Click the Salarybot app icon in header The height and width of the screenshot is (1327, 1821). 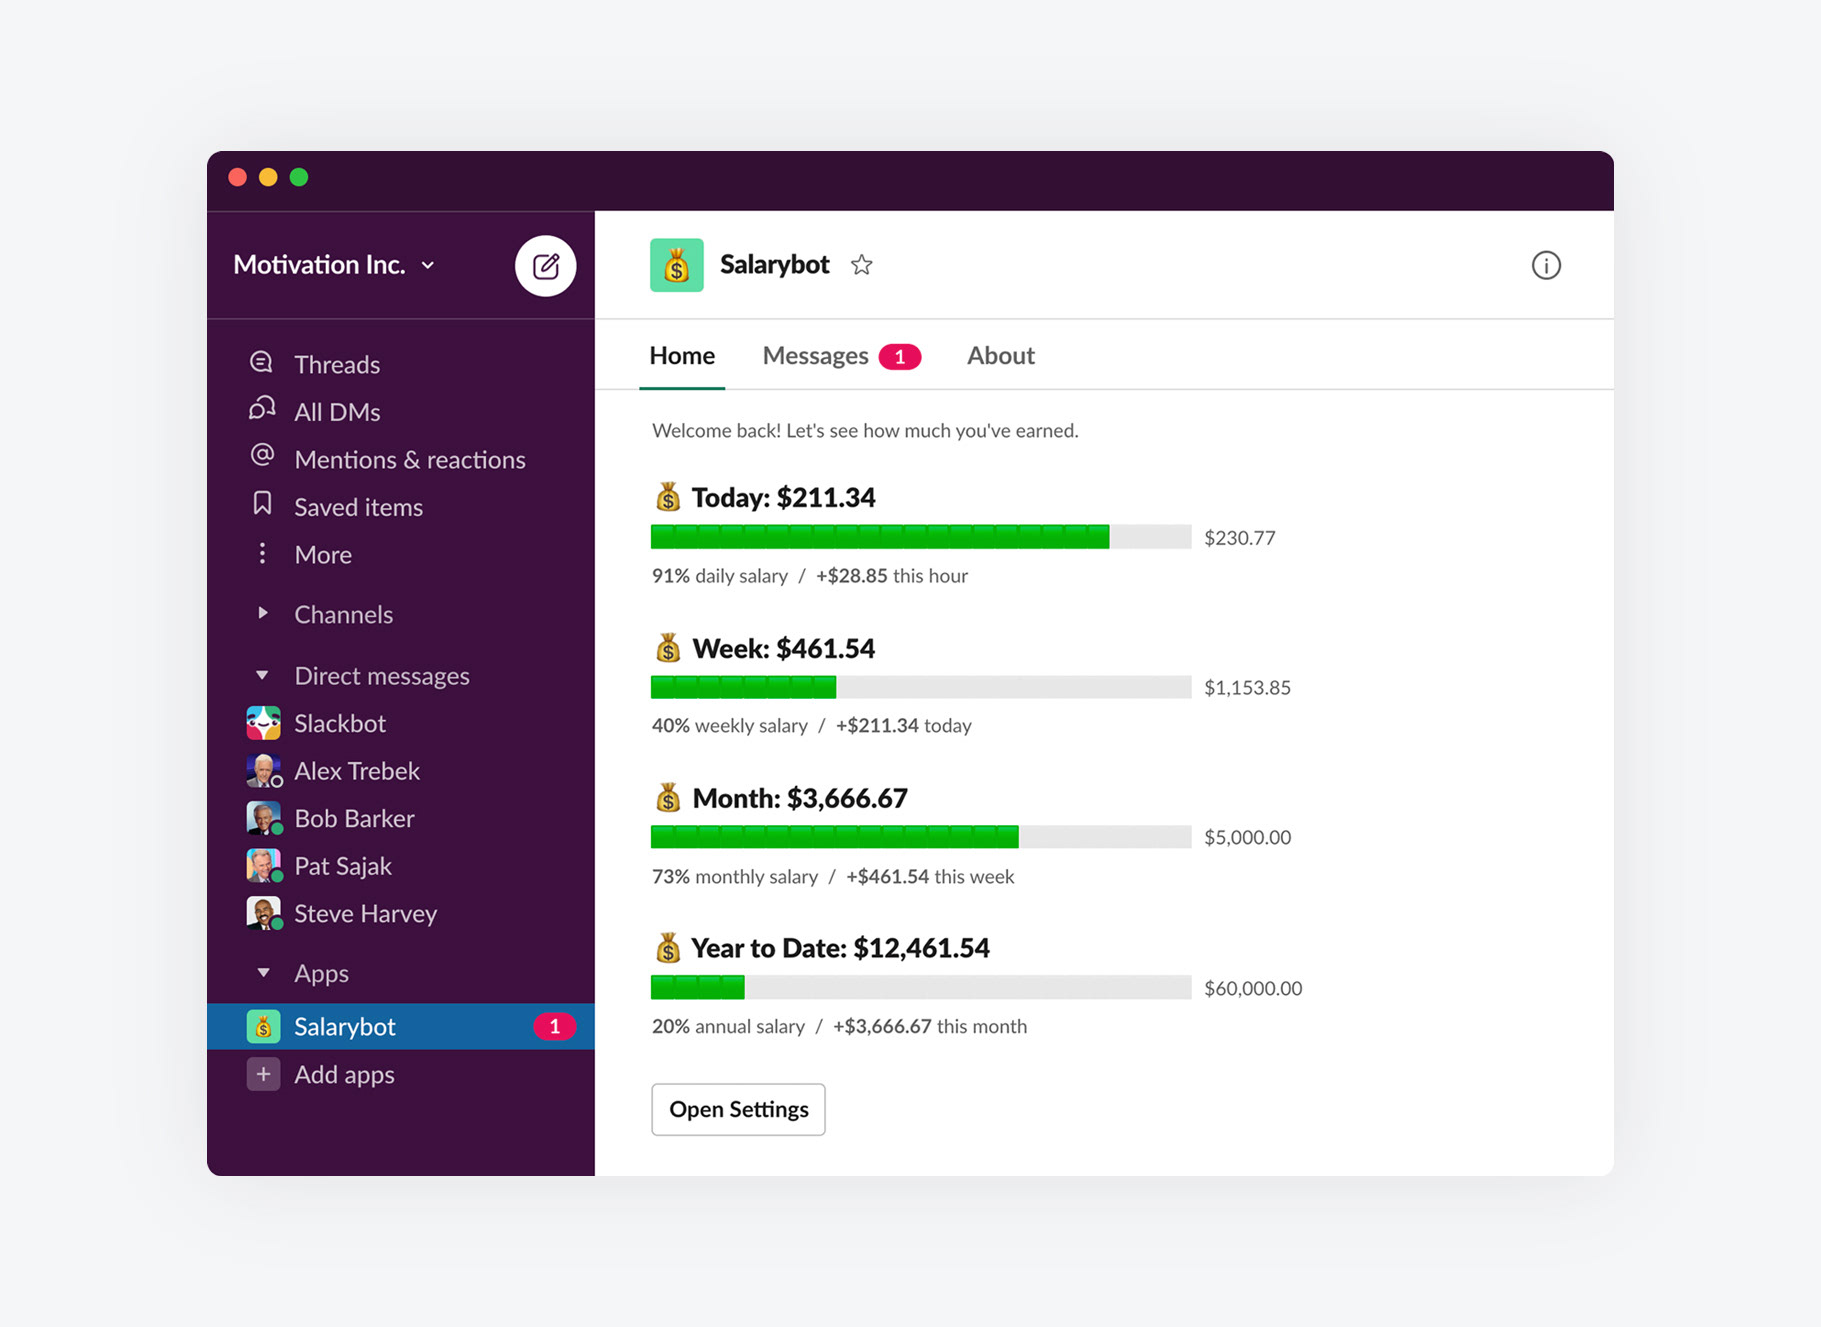[x=677, y=265]
